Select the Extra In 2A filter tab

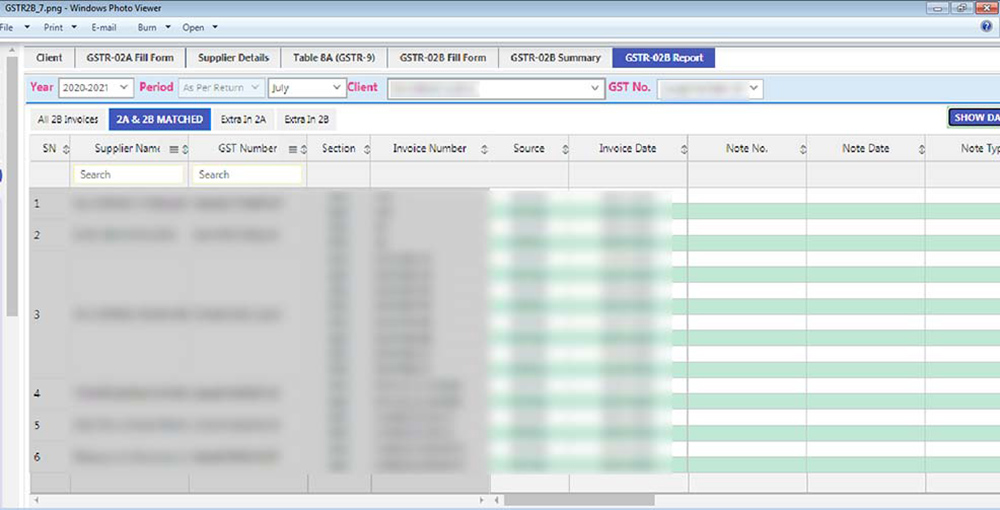pyautogui.click(x=244, y=120)
